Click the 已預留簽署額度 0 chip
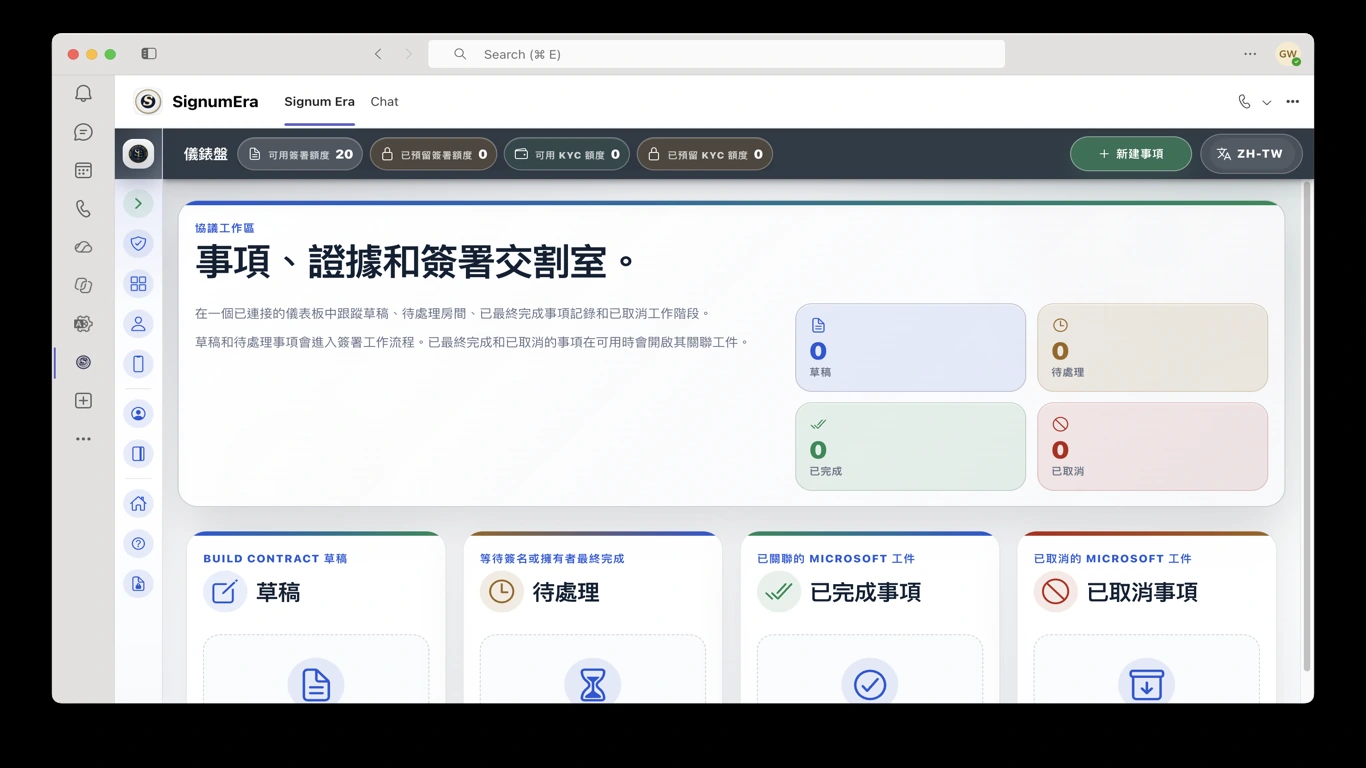Image resolution: width=1366 pixels, height=768 pixels. coord(434,154)
